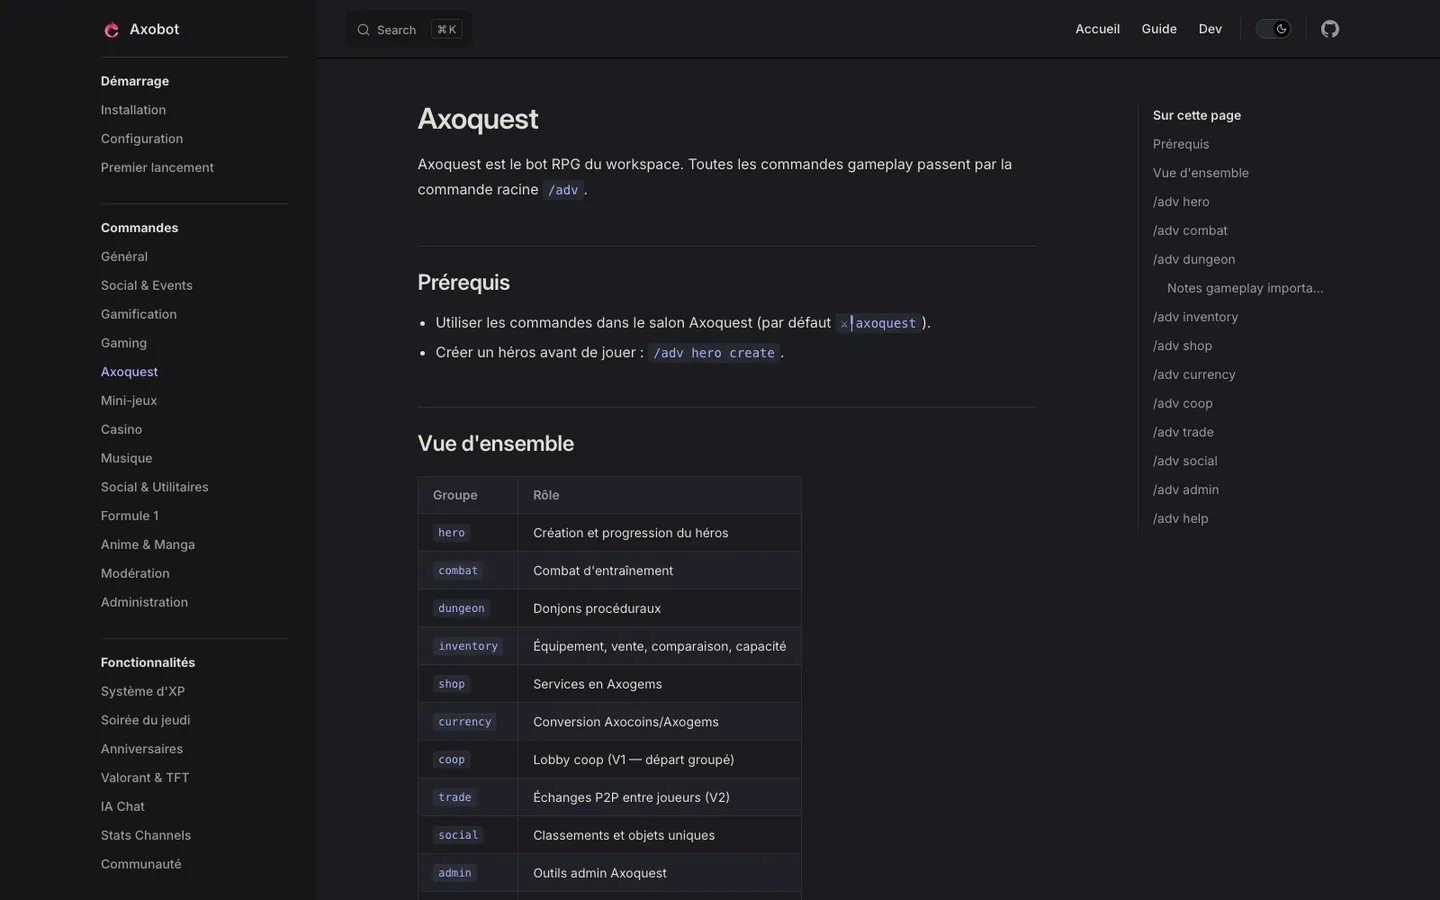The height and width of the screenshot is (900, 1440).
Task: Open Anime & Manga sidebar link
Action: 148,545
